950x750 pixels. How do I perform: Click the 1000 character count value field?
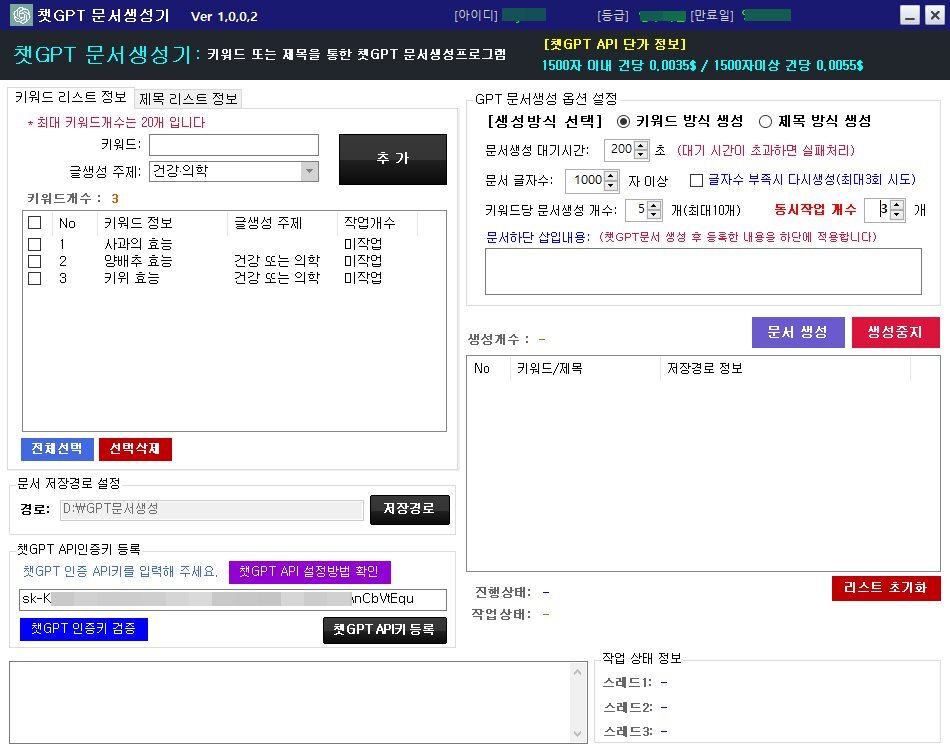[x=585, y=181]
